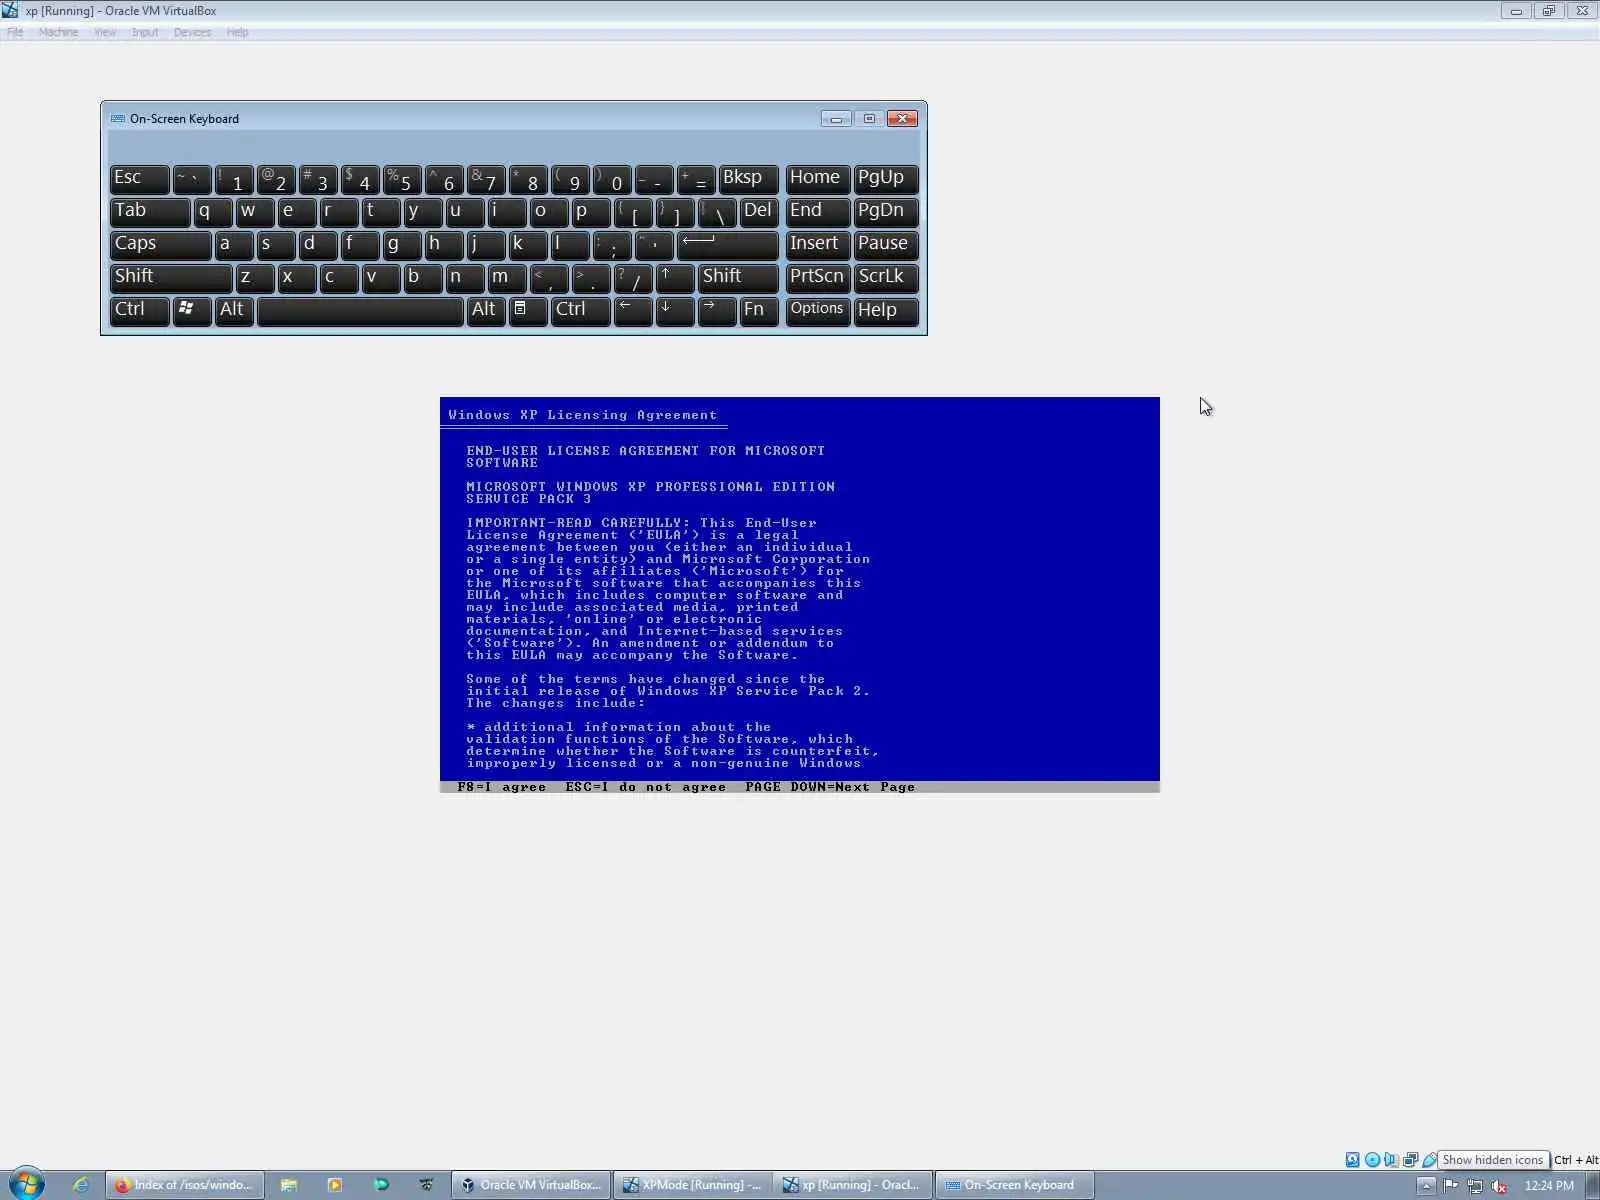This screenshot has width=1600, height=1200.
Task: Open Windows Explorer folder taskbar icon
Action: click(x=289, y=1185)
